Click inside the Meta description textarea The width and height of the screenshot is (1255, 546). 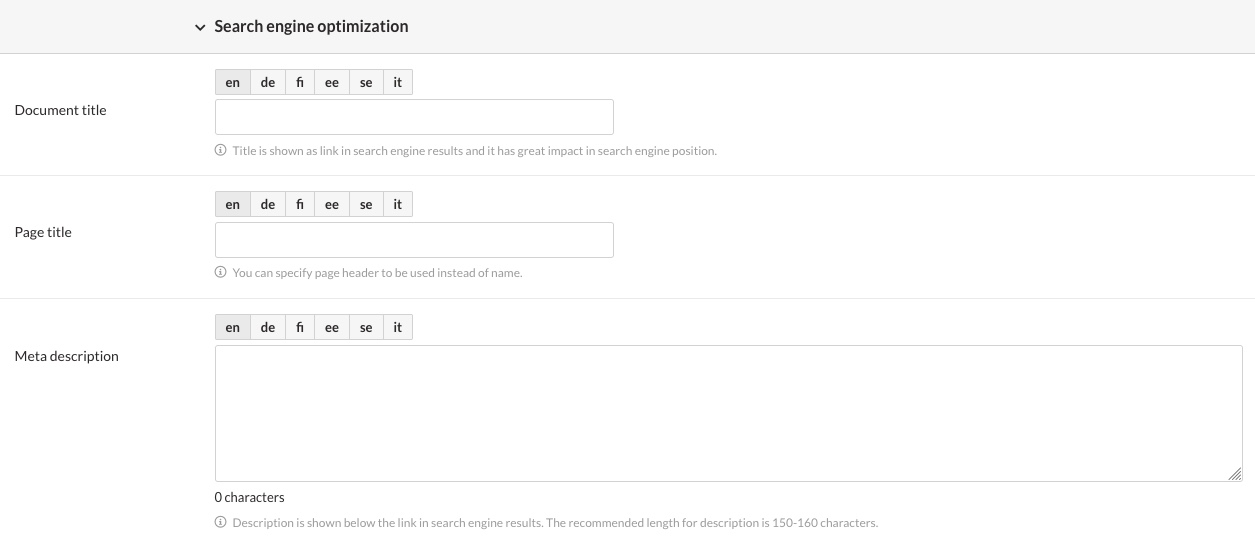point(728,413)
